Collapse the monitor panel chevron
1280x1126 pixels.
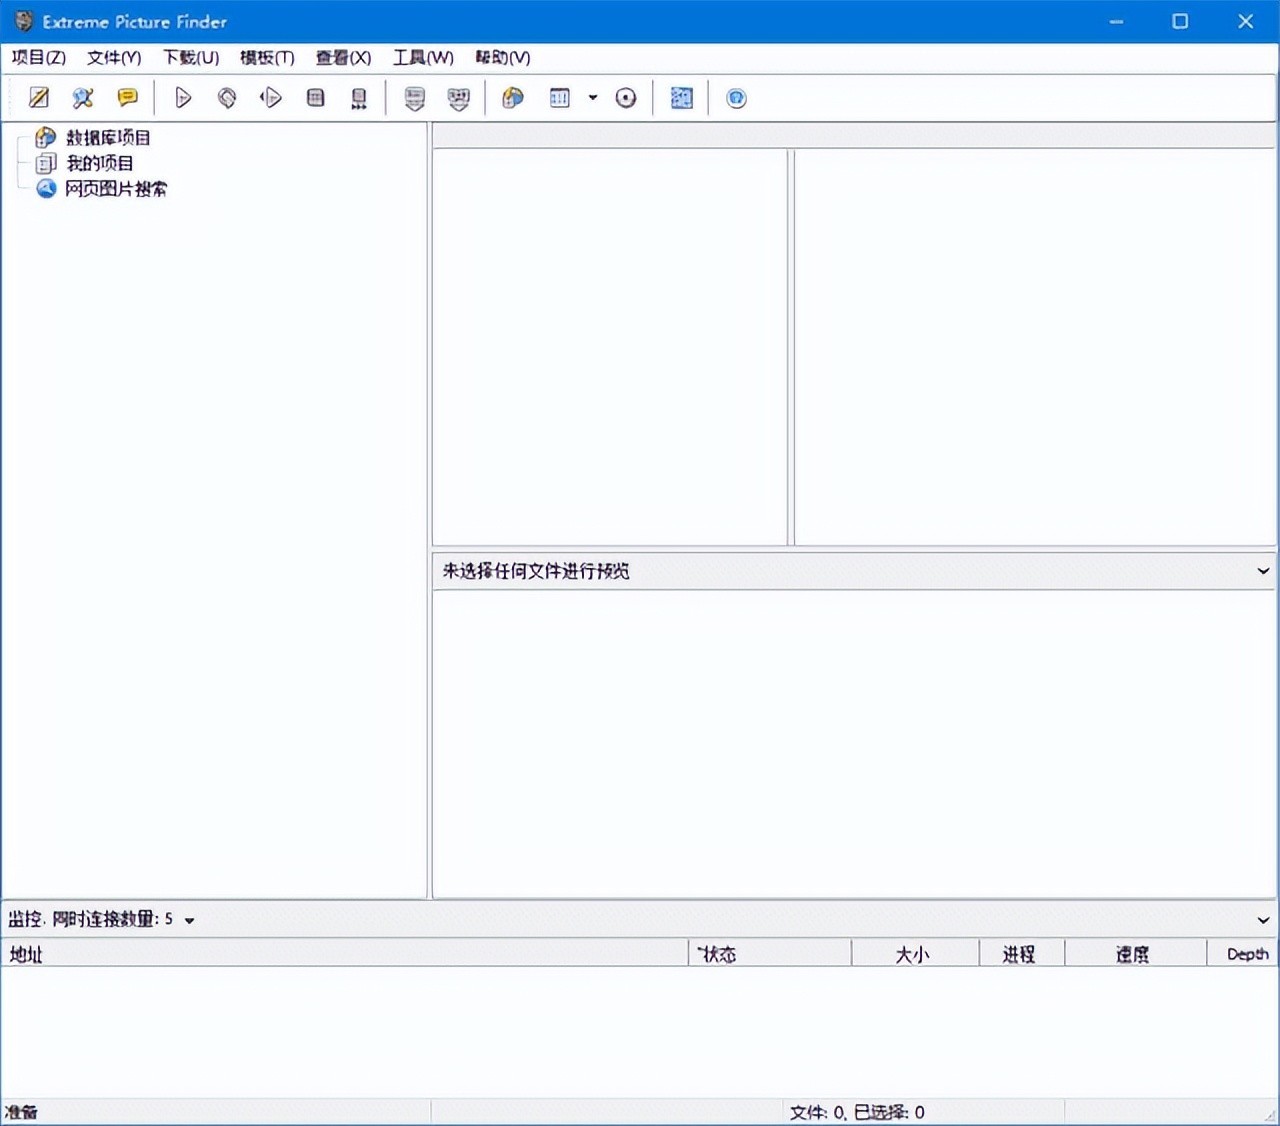coord(1263,920)
